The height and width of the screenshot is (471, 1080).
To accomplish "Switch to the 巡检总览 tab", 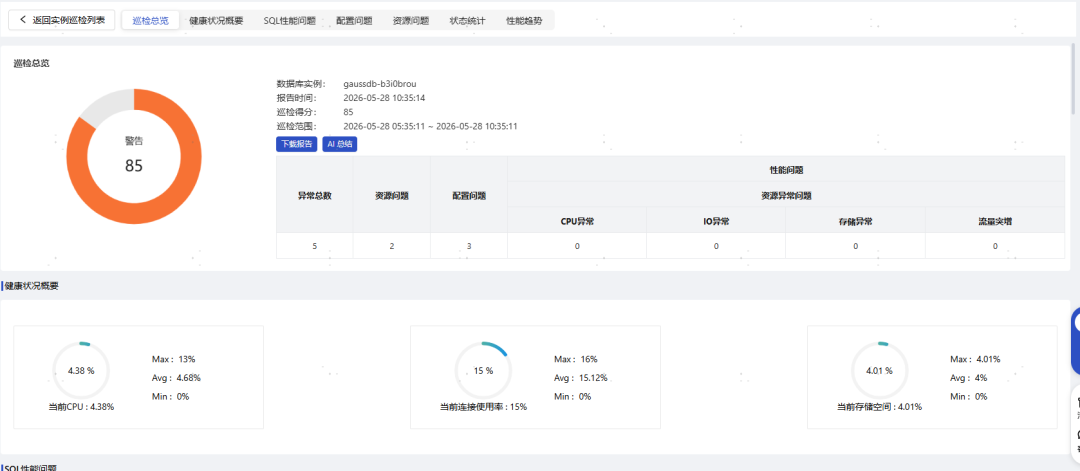I will click(x=150, y=21).
